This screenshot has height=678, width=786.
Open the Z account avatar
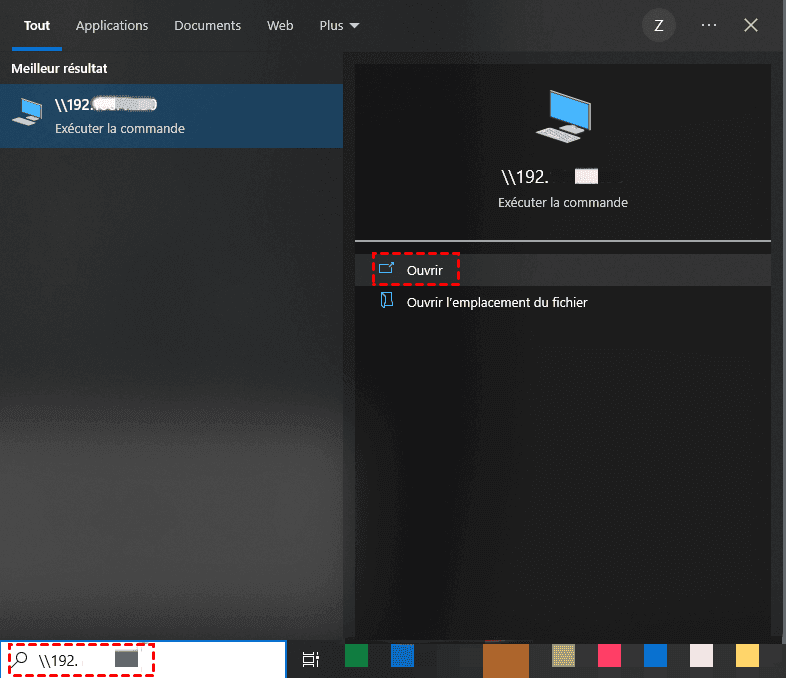coord(658,25)
